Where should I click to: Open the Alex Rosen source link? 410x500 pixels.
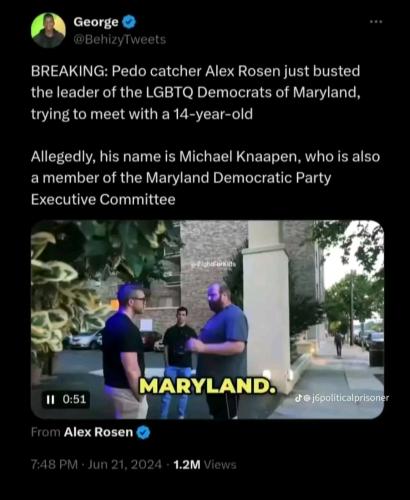pos(98,432)
